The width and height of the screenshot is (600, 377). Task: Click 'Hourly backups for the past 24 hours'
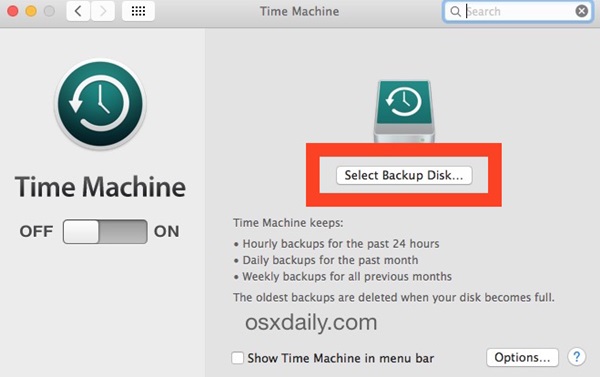pyautogui.click(x=341, y=244)
